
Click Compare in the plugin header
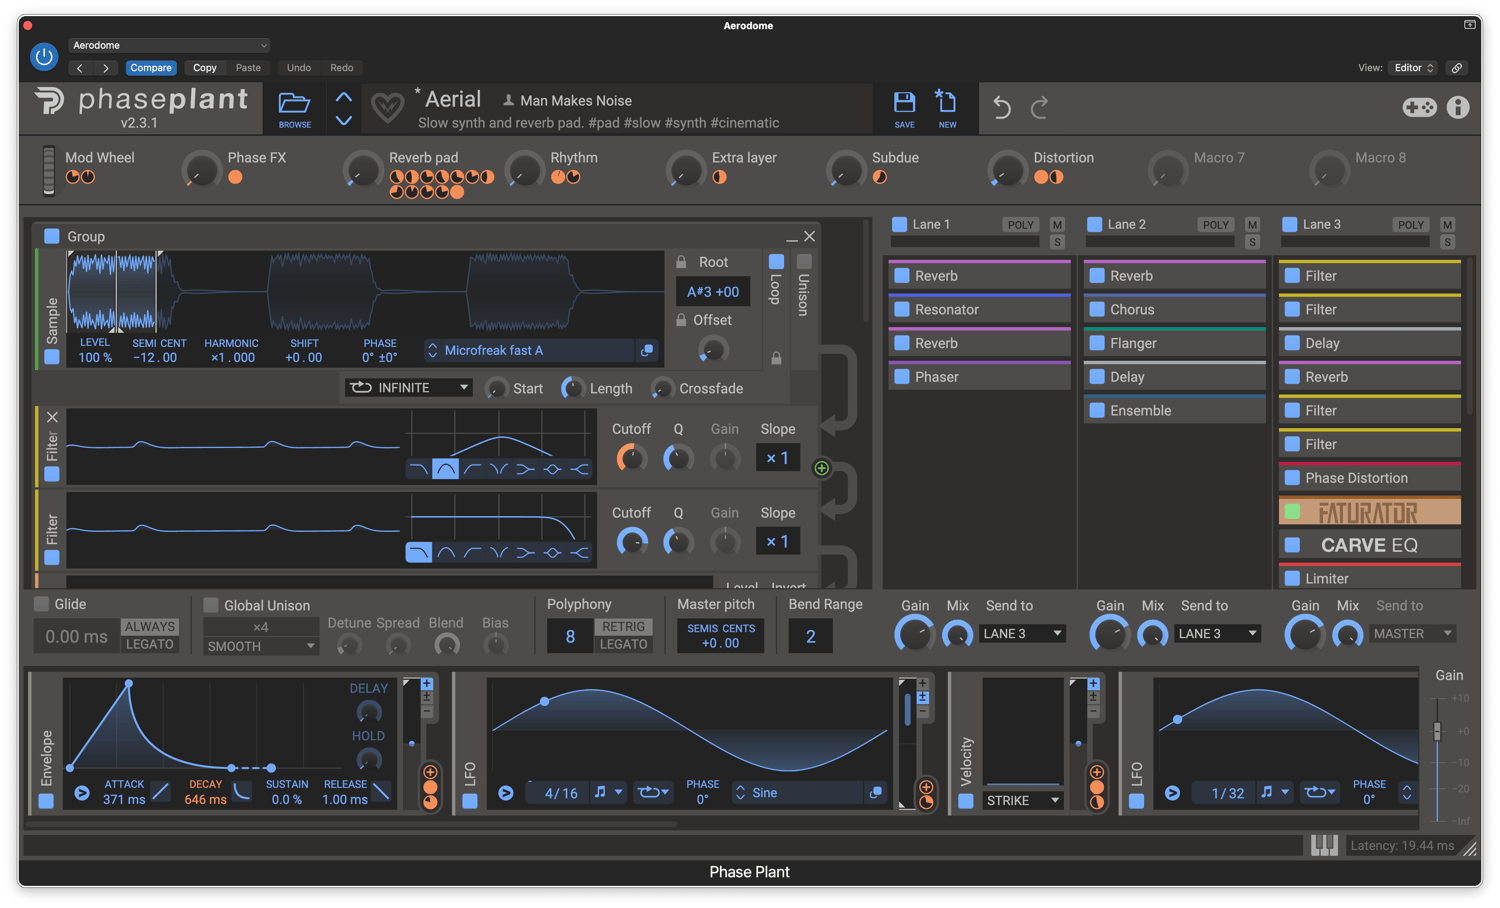[x=151, y=68]
